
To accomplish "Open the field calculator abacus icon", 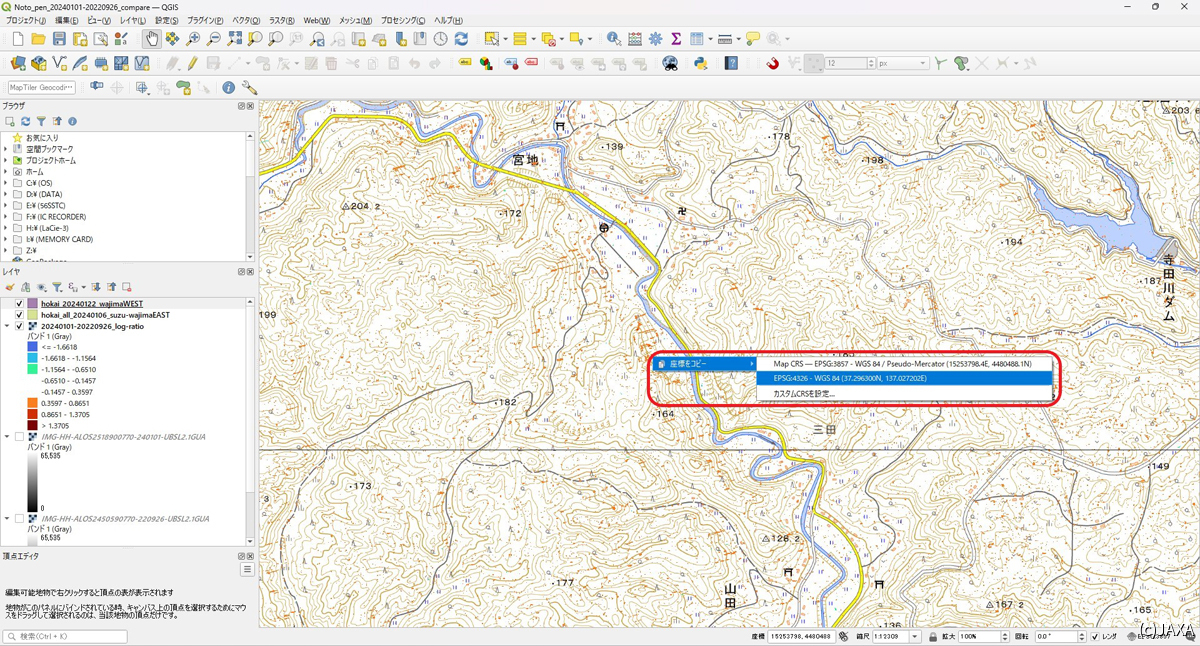I will pos(635,39).
